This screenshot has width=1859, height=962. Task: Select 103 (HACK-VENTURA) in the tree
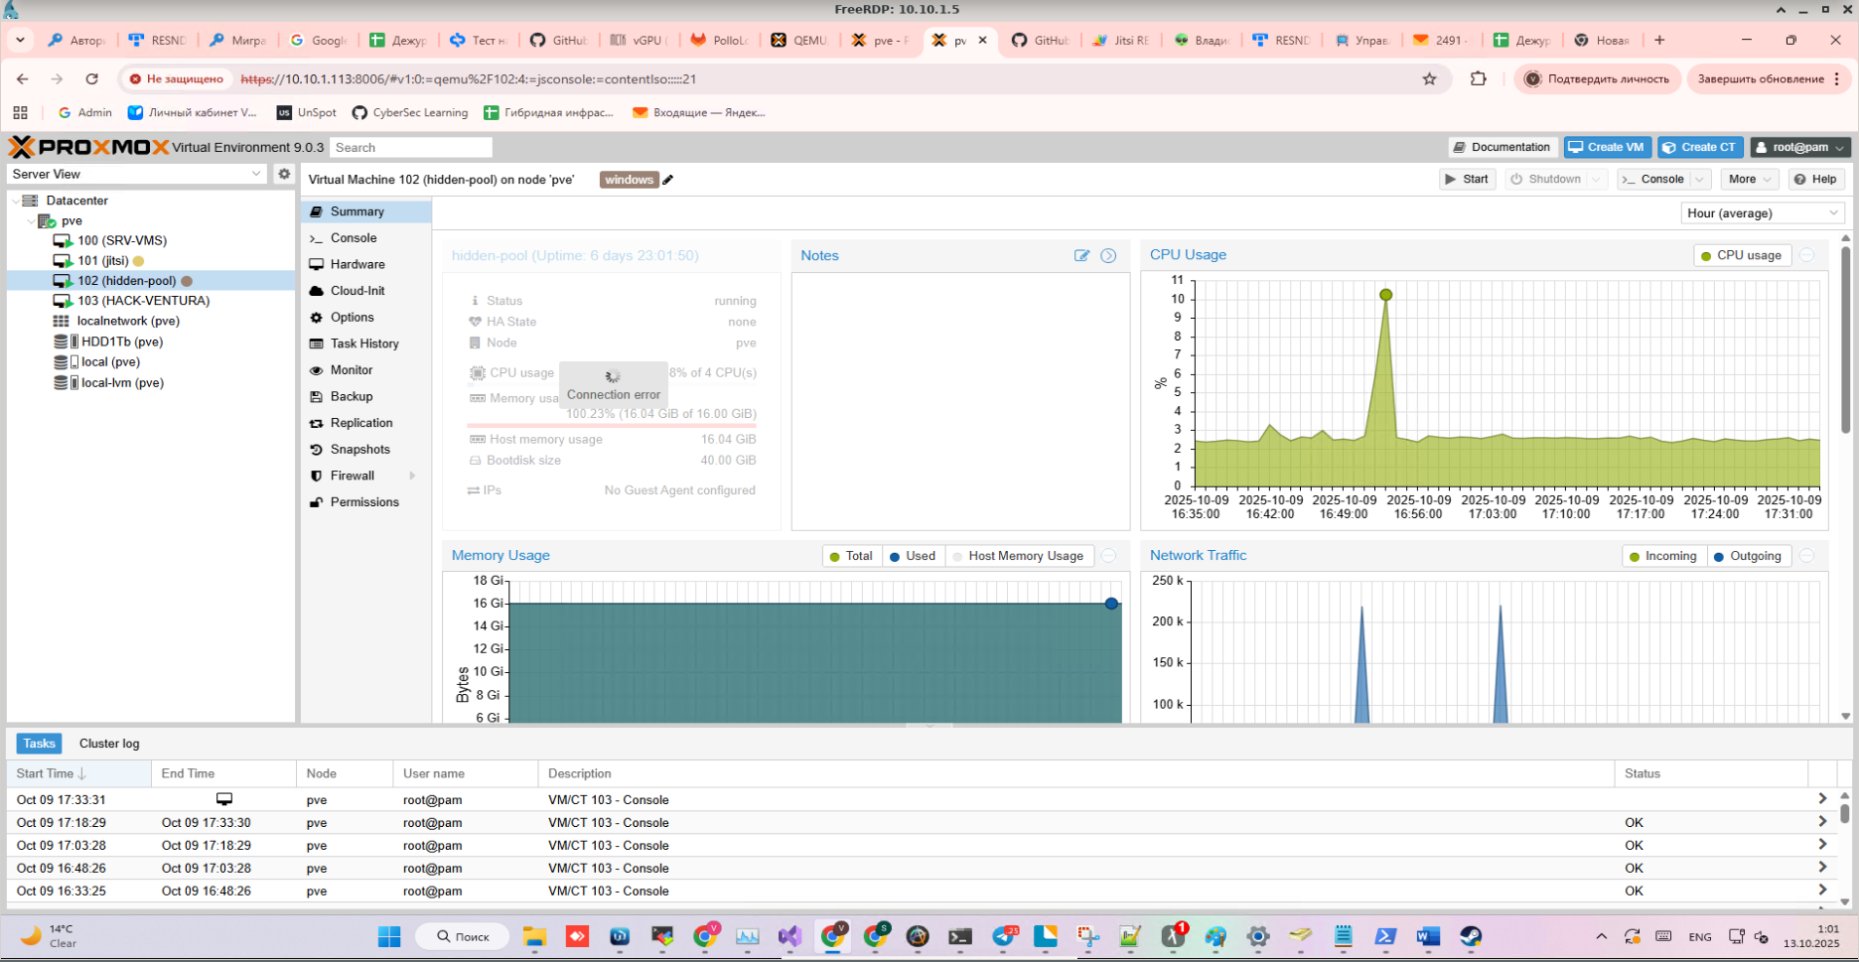[x=143, y=301]
